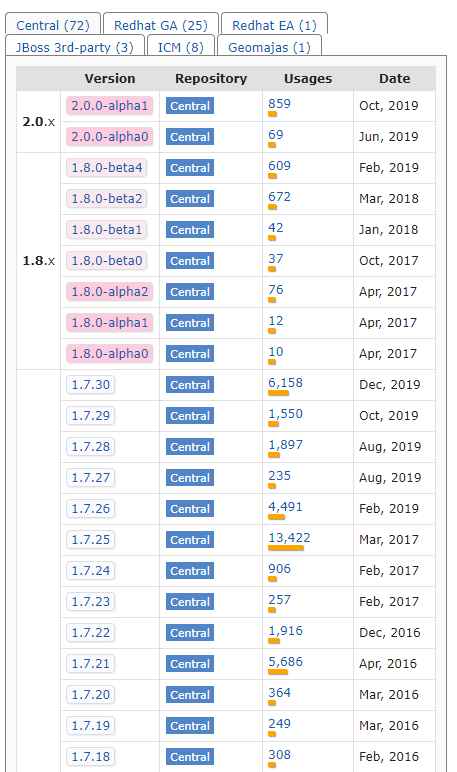
Task: View the 235 usages link
Action: coord(279,476)
